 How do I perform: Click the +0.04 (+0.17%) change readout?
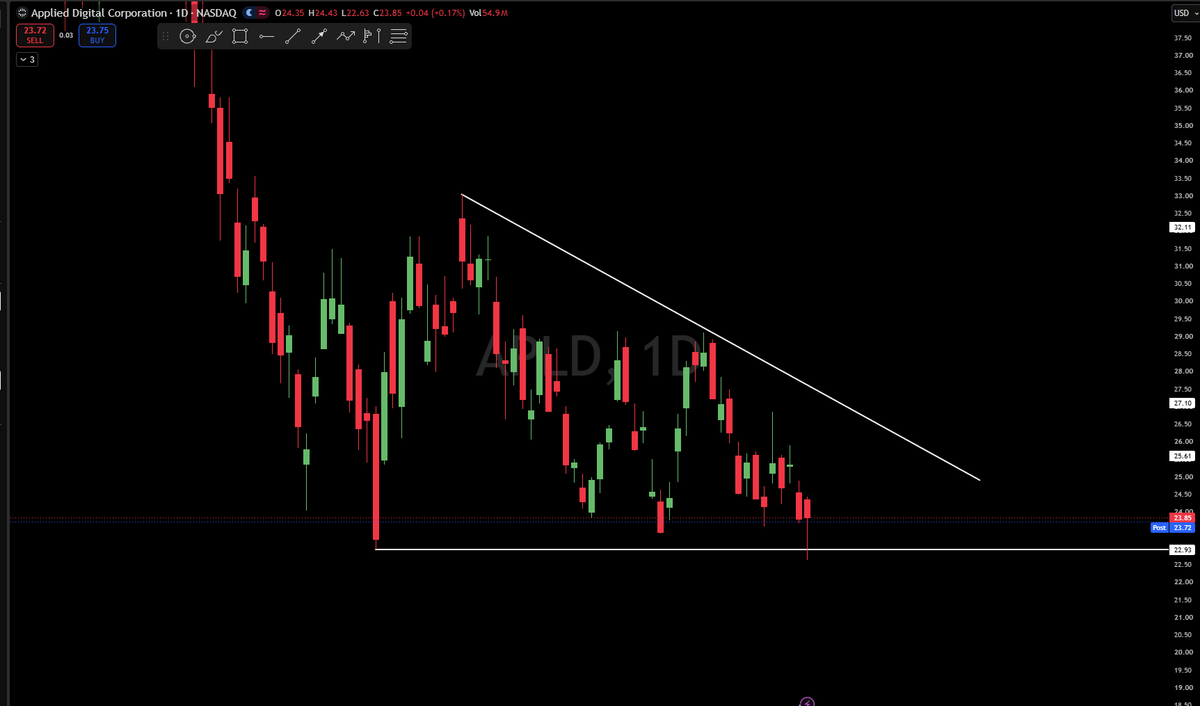[434, 13]
